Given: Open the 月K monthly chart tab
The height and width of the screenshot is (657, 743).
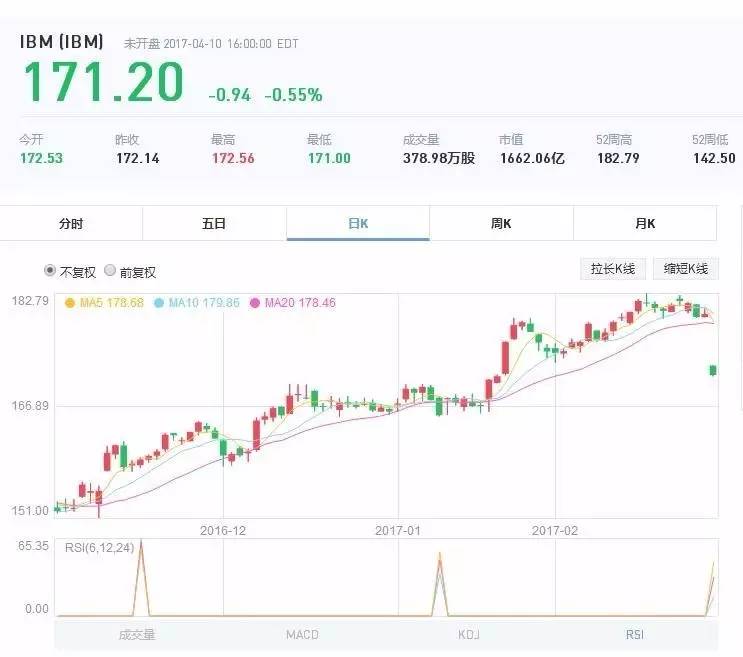Looking at the screenshot, I should (645, 223).
